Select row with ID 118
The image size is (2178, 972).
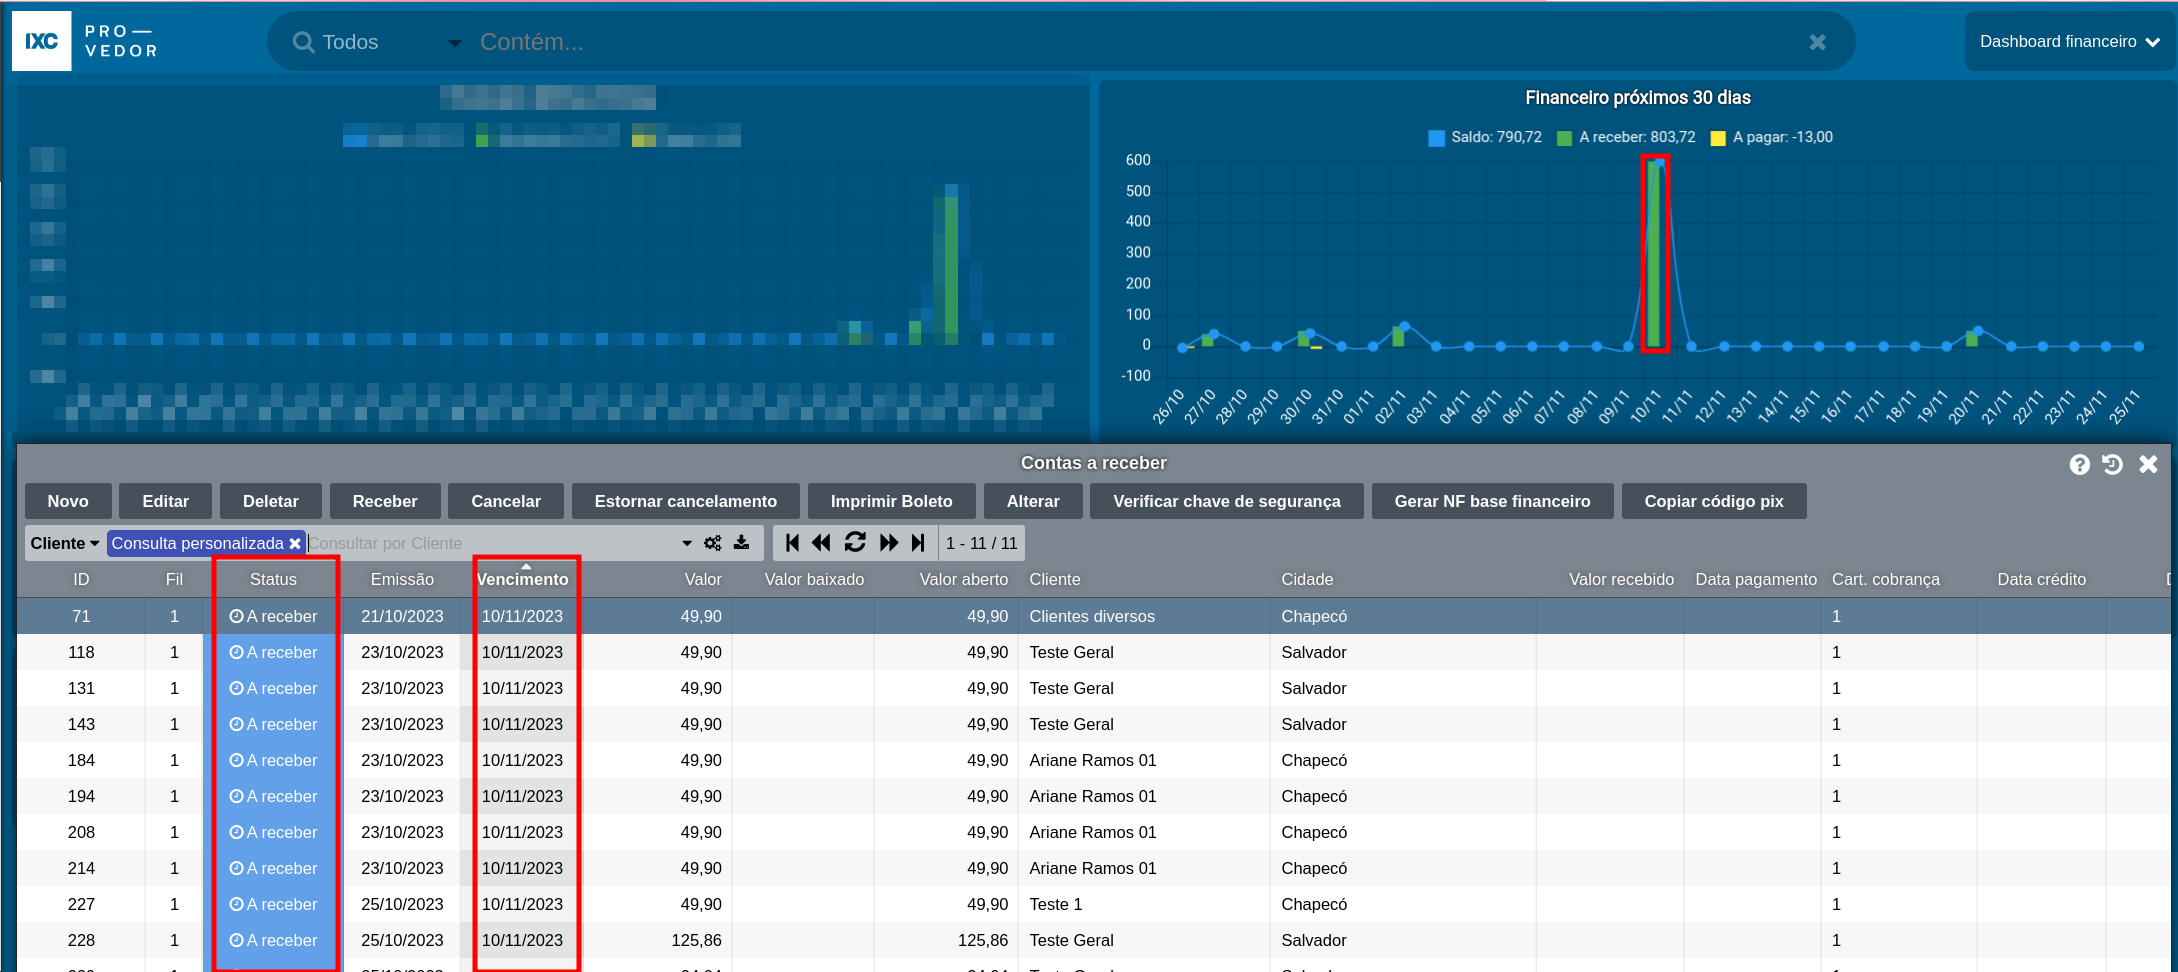pos(1094,652)
